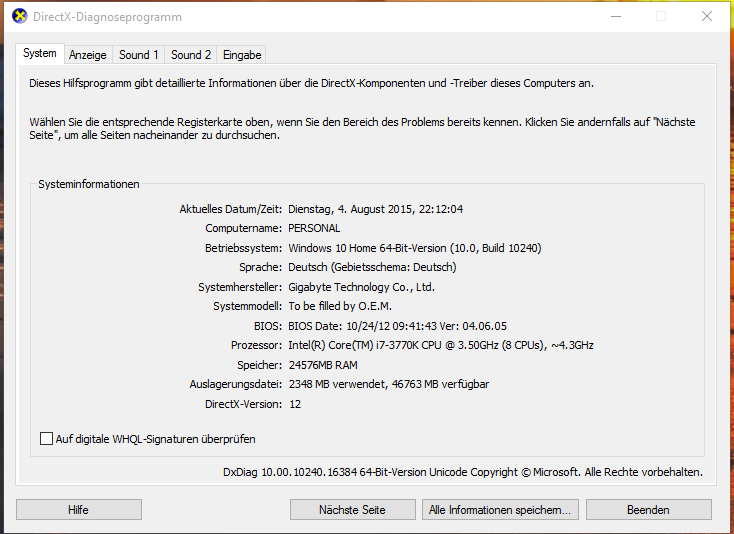Click the Hilfe button
The image size is (734, 534).
79,509
